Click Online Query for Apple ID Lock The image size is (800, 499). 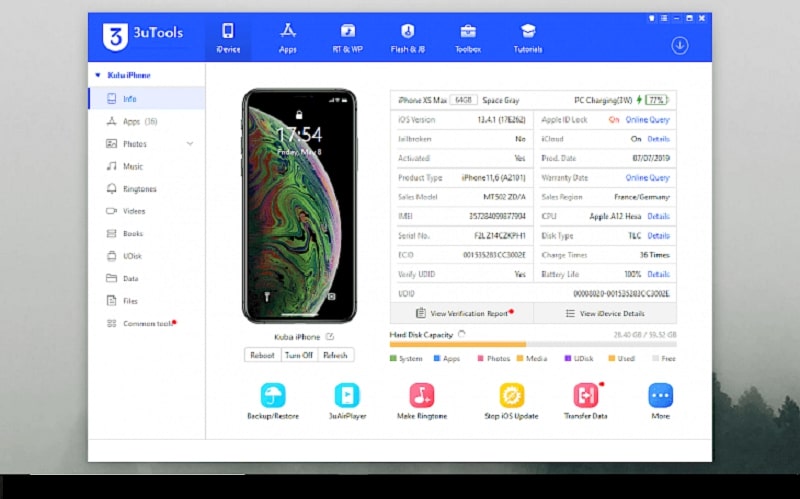click(x=647, y=120)
